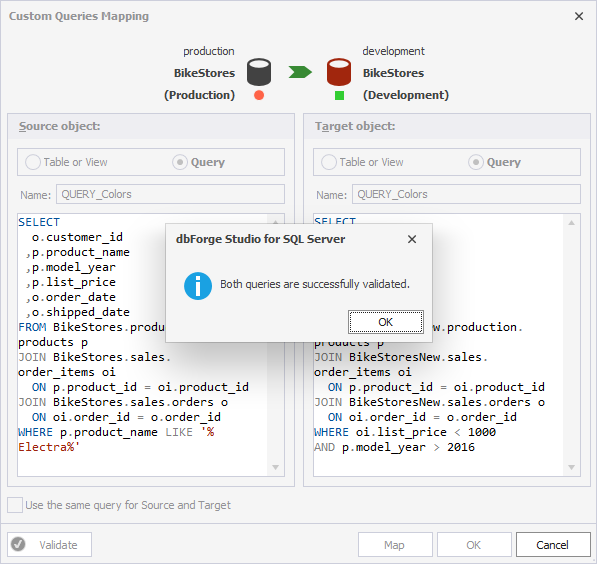Screen dimensions: 597x564
Task: Click the green development status square
Action: coord(339,95)
